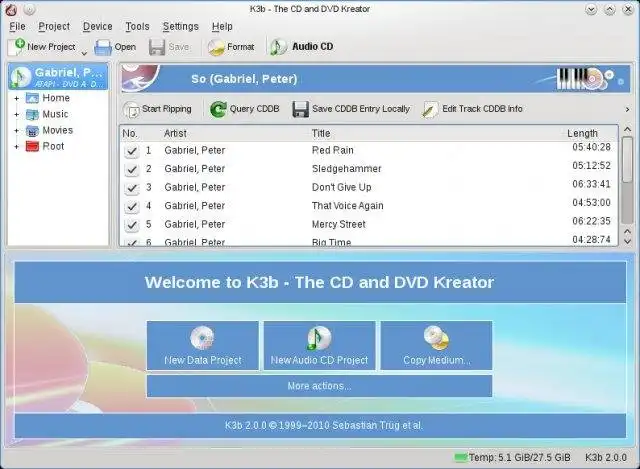Expand the Music tree node
Image resolution: width=640 pixels, height=469 pixels.
[x=17, y=114]
